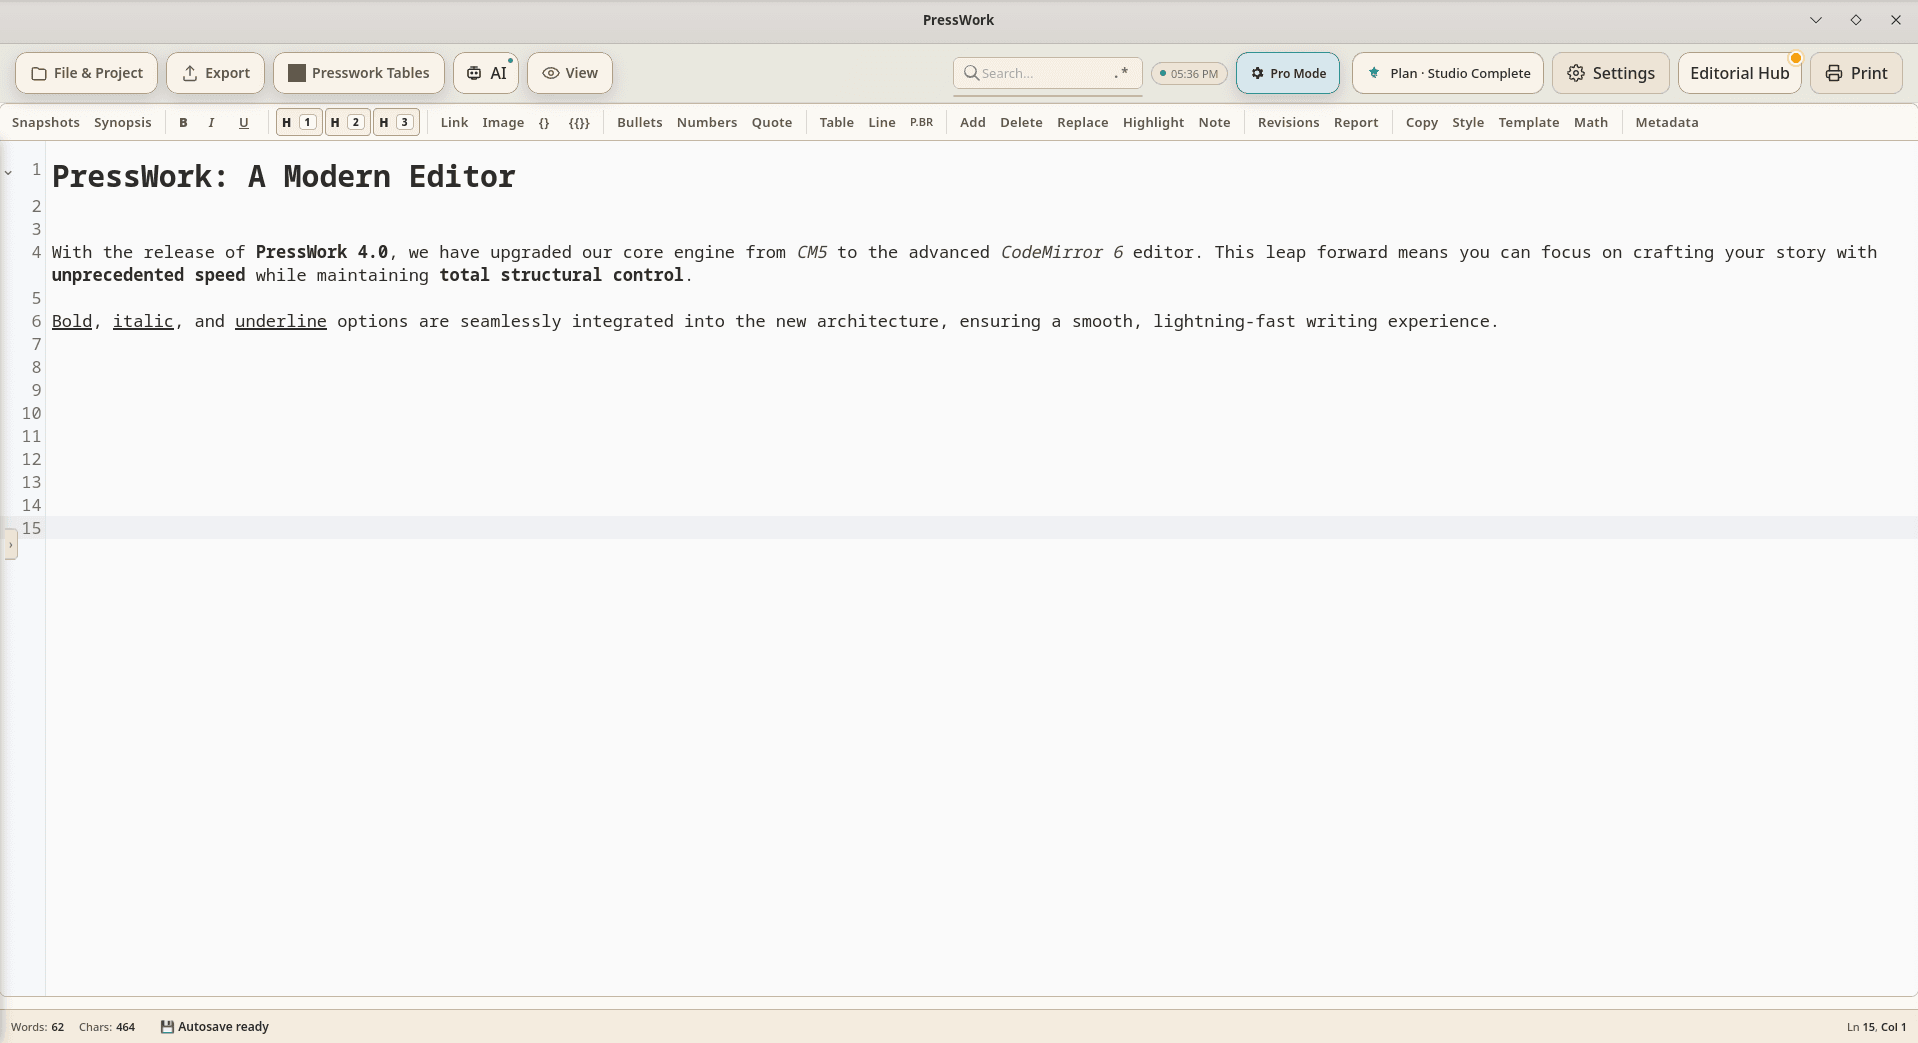Viewport: 1918px width, 1043px height.
Task: Insert inline code with the {} icon
Action: 544,122
